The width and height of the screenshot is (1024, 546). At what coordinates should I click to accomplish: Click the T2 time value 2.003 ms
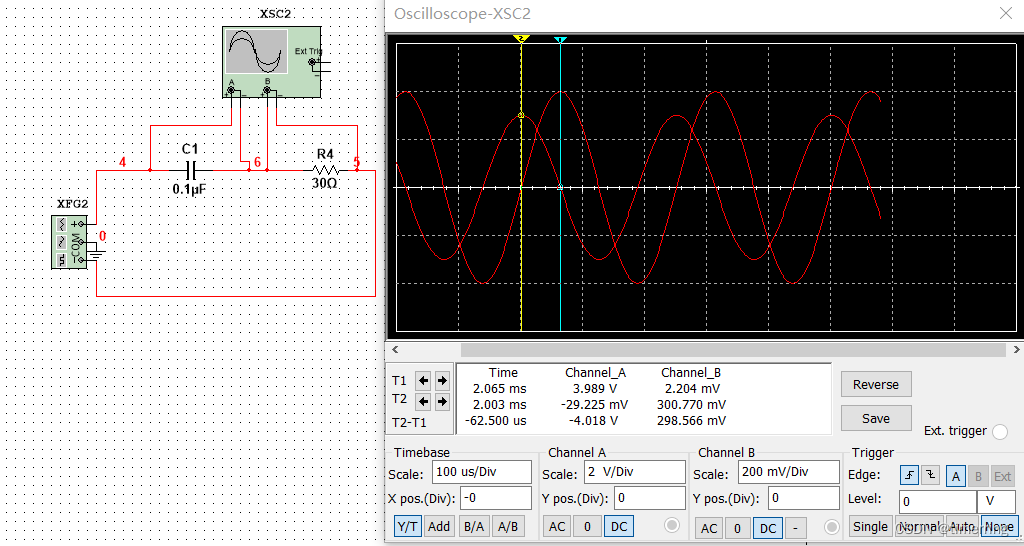tap(499, 405)
